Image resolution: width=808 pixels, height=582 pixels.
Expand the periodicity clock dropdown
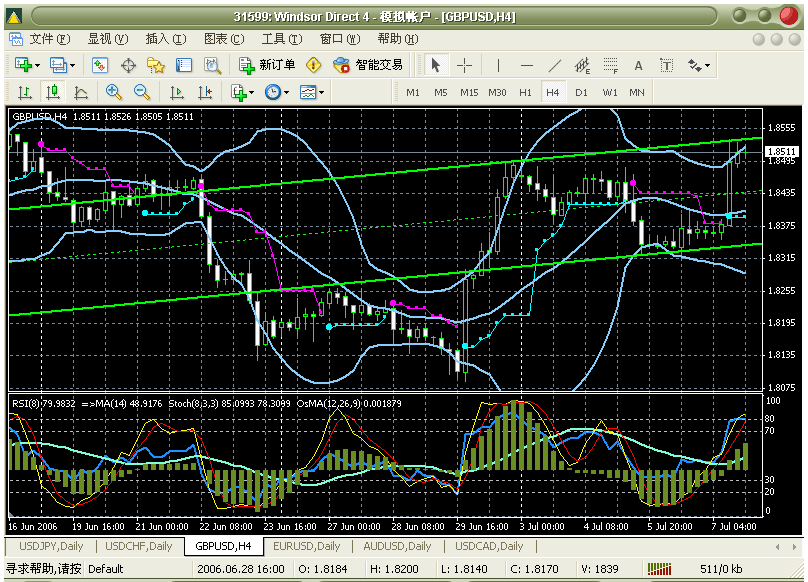click(x=276, y=92)
